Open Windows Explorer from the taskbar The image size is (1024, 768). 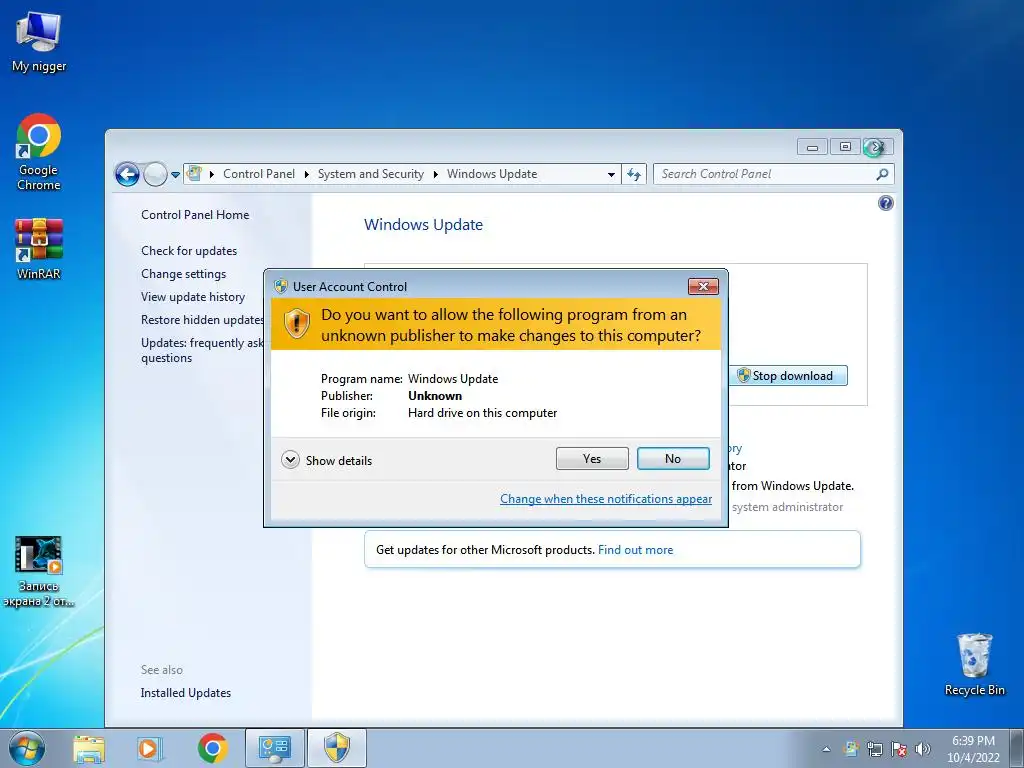click(89, 748)
